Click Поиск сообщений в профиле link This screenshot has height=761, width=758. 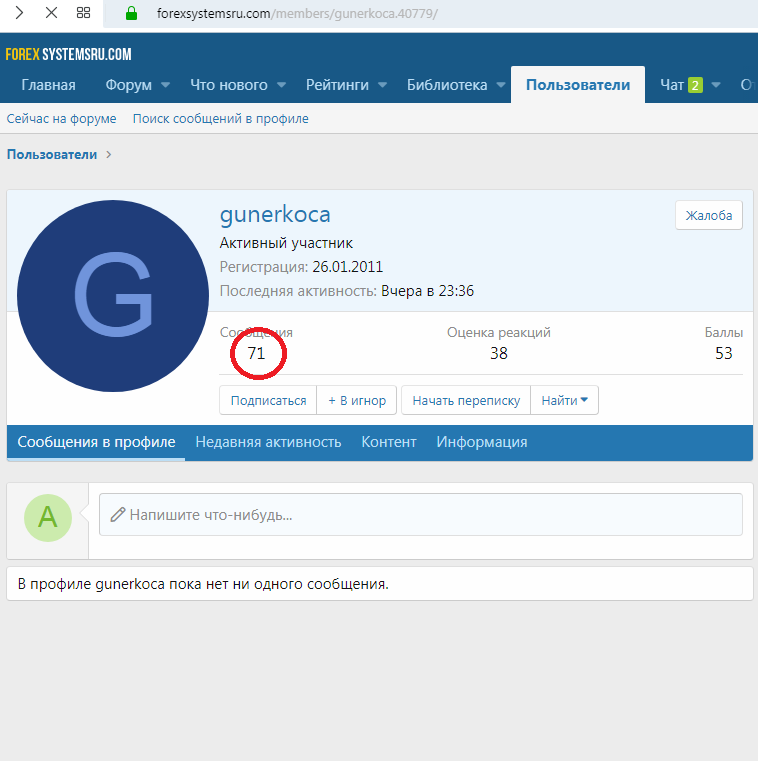[x=221, y=119]
